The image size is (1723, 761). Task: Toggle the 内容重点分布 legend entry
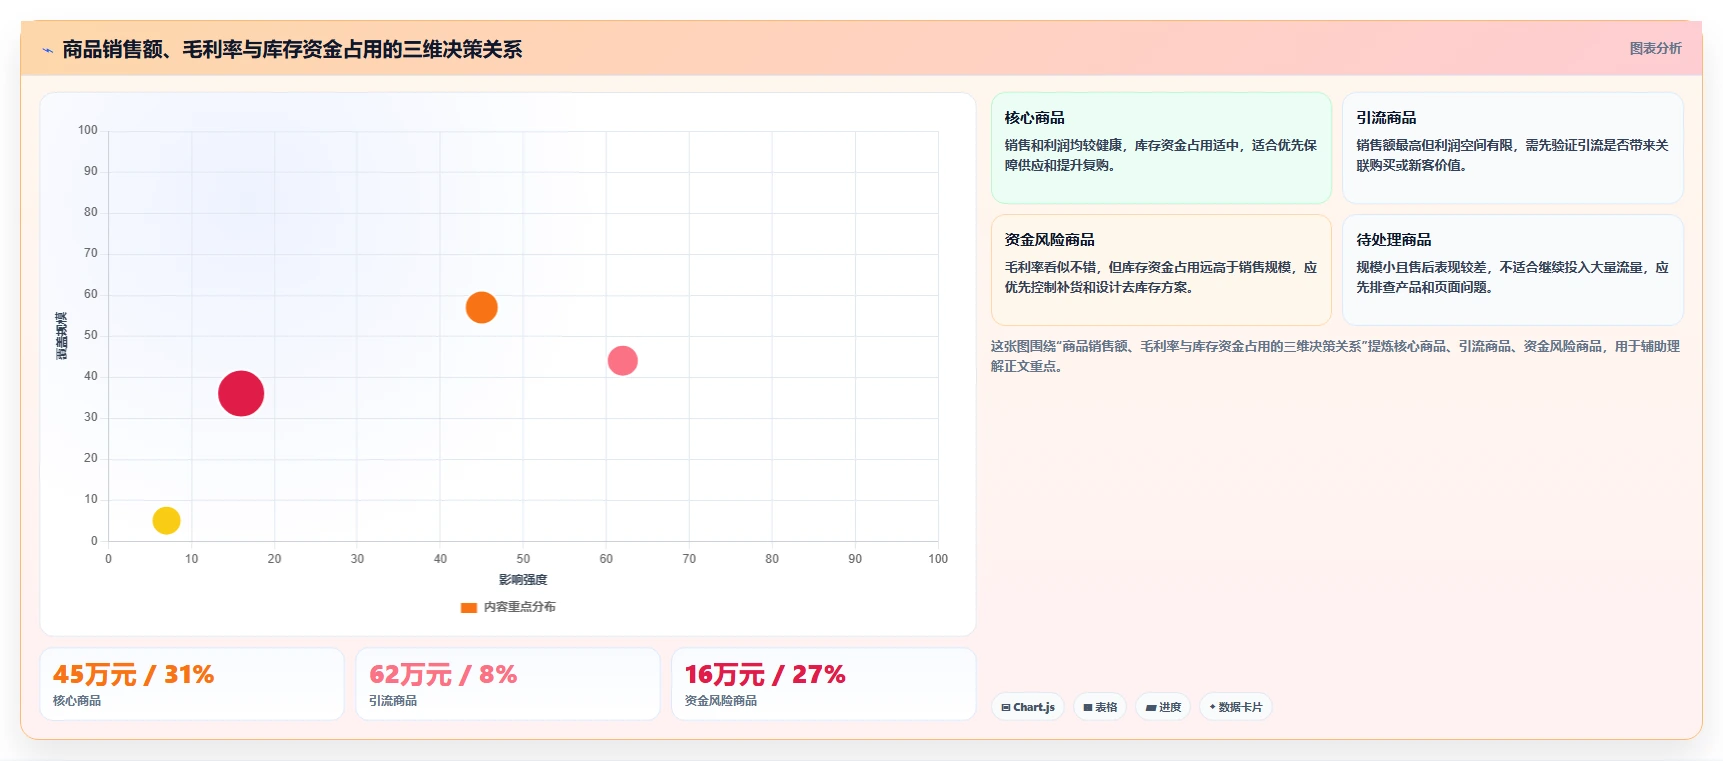(508, 607)
